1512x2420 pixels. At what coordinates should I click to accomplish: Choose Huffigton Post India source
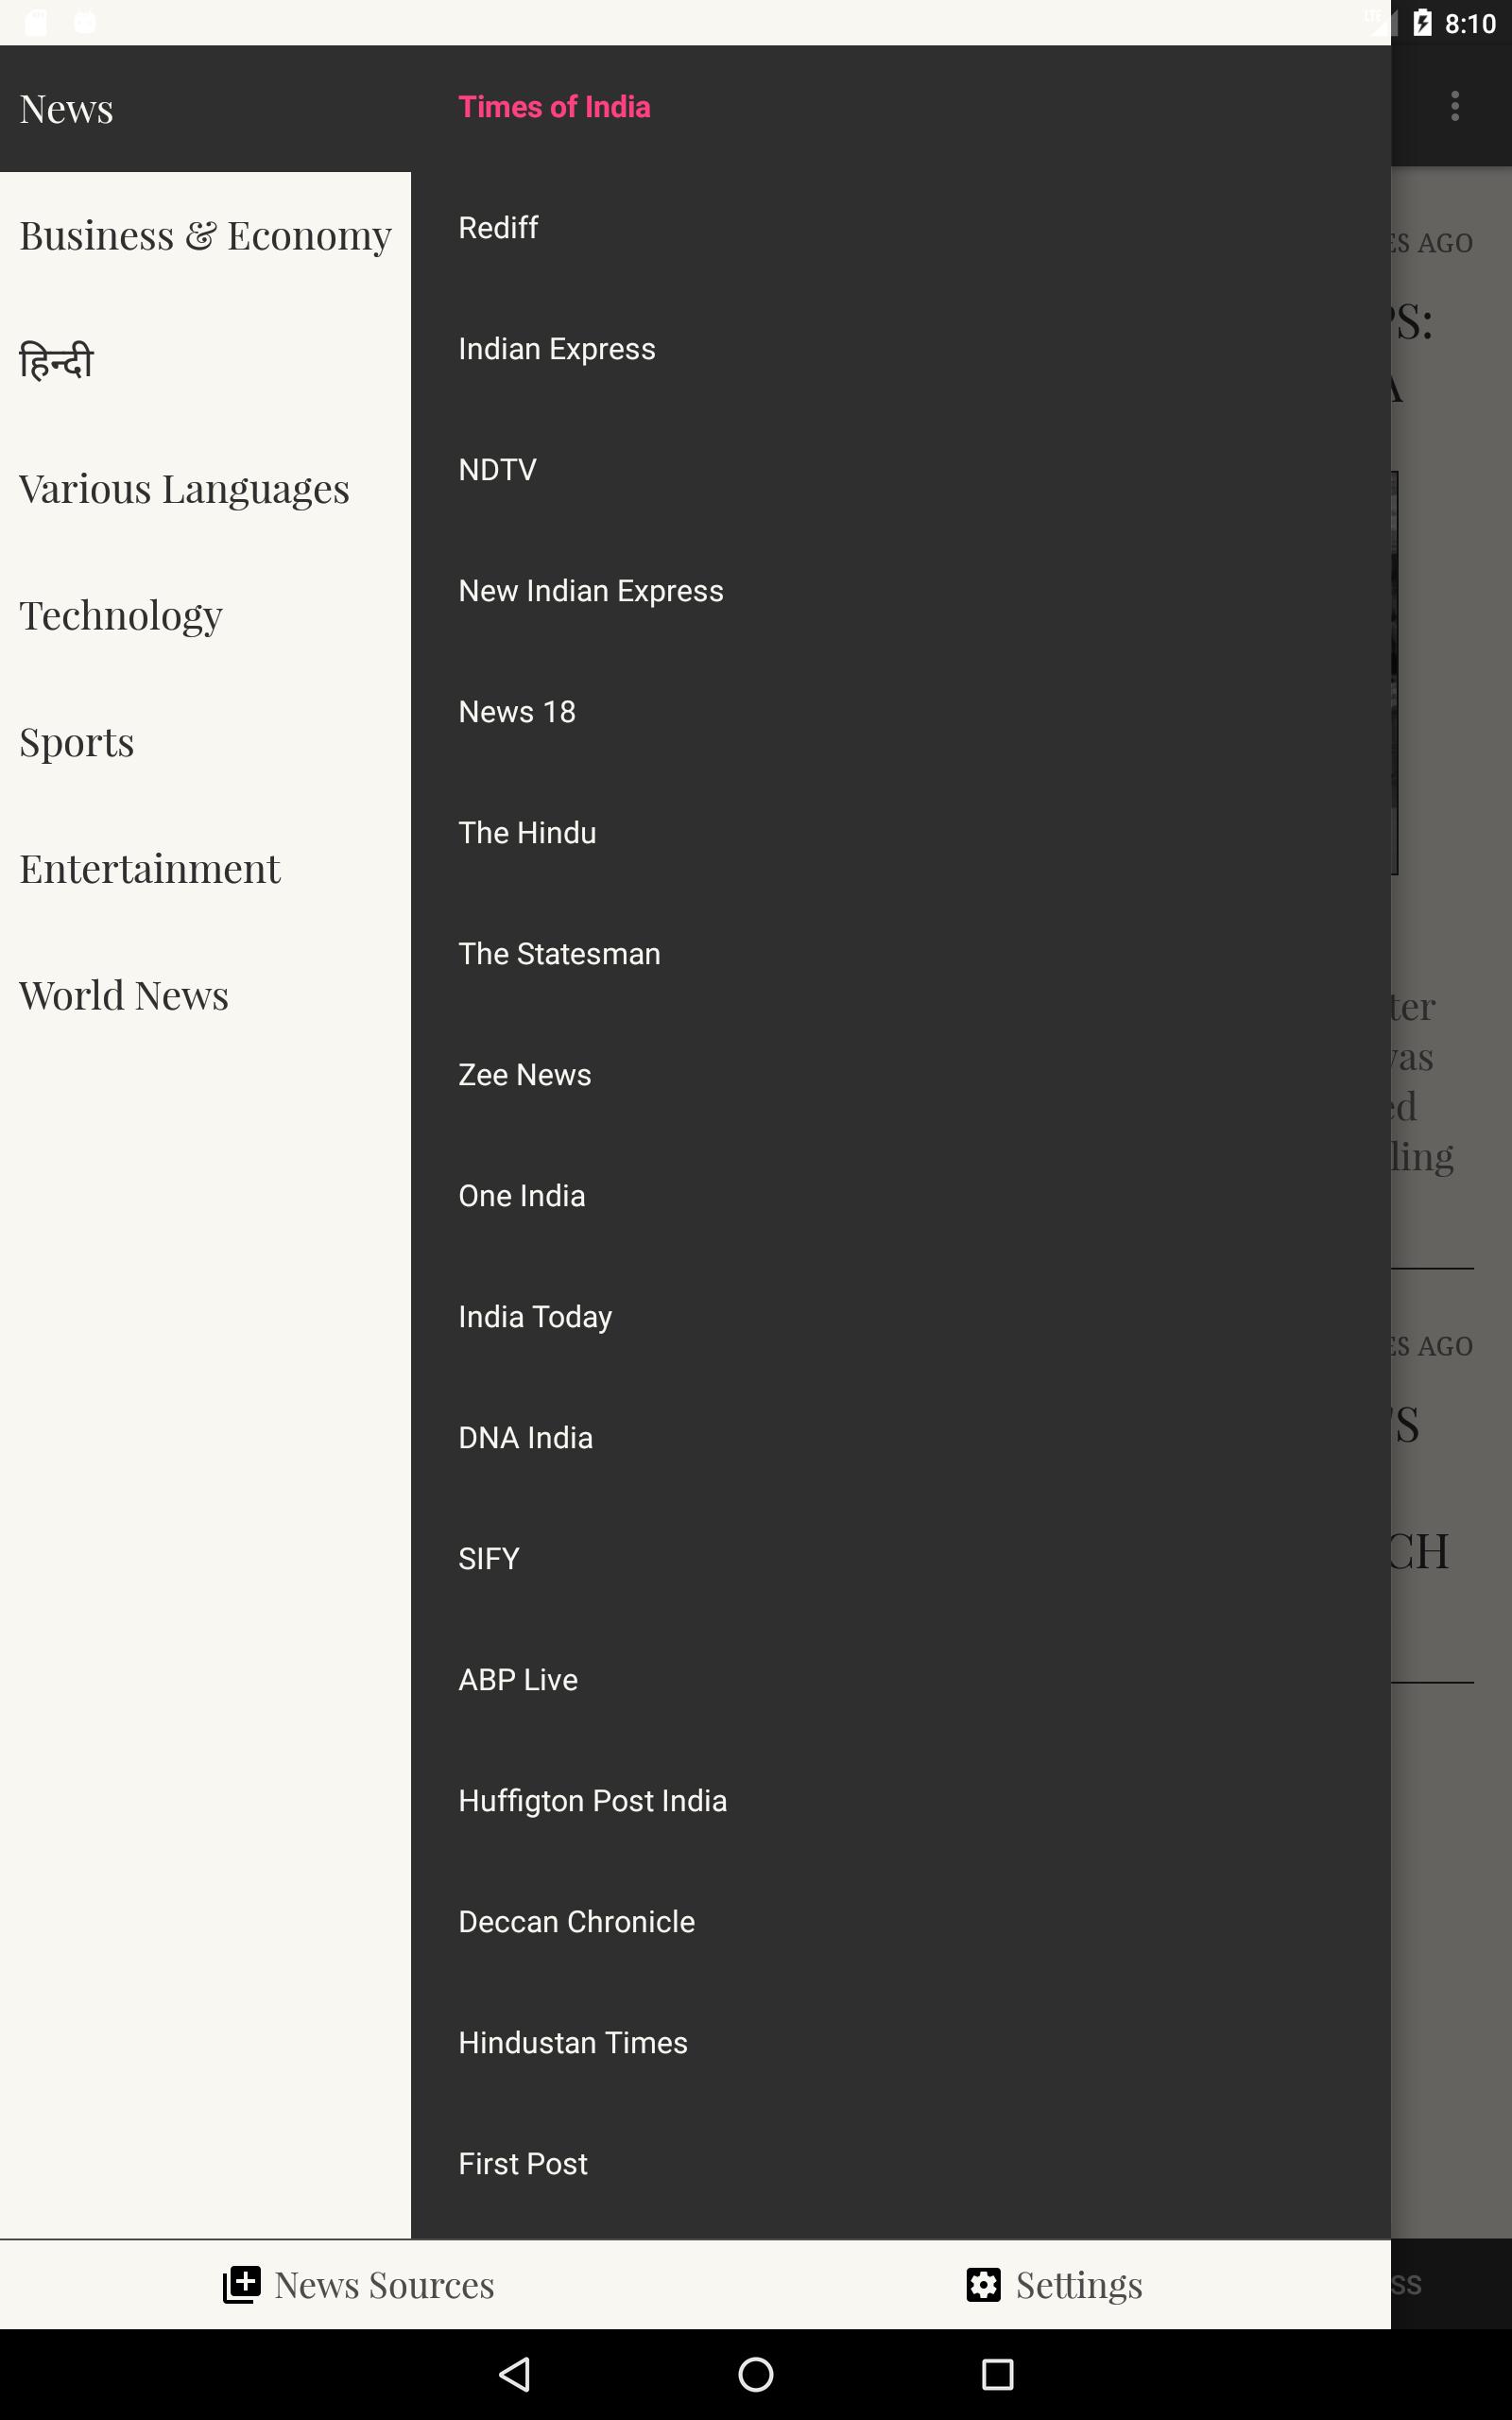click(901, 1801)
